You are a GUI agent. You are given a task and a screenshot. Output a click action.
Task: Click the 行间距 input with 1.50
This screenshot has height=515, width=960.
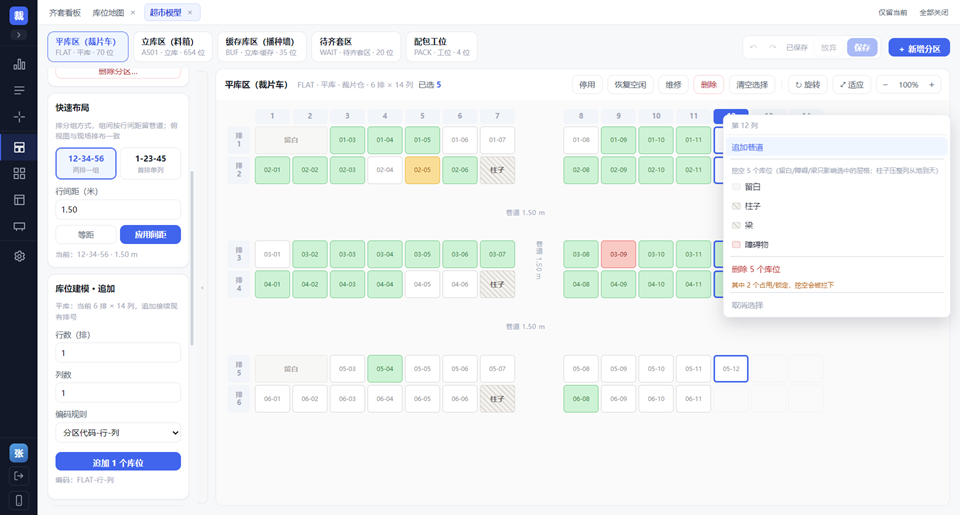(118, 209)
